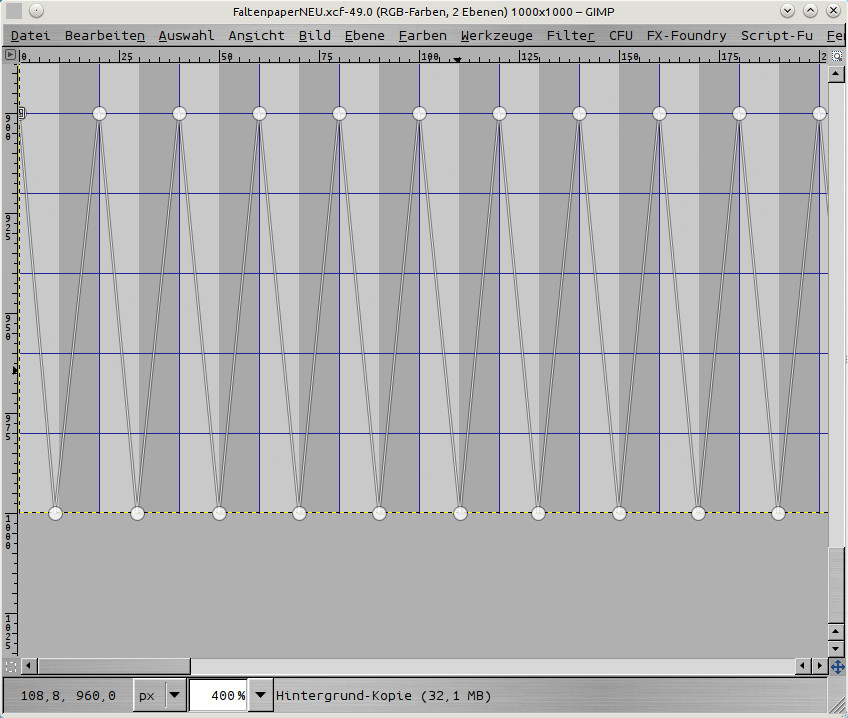Image resolution: width=848 pixels, height=718 pixels.
Task: Open the image menu triangle button at ruler corner
Action: tap(11, 56)
